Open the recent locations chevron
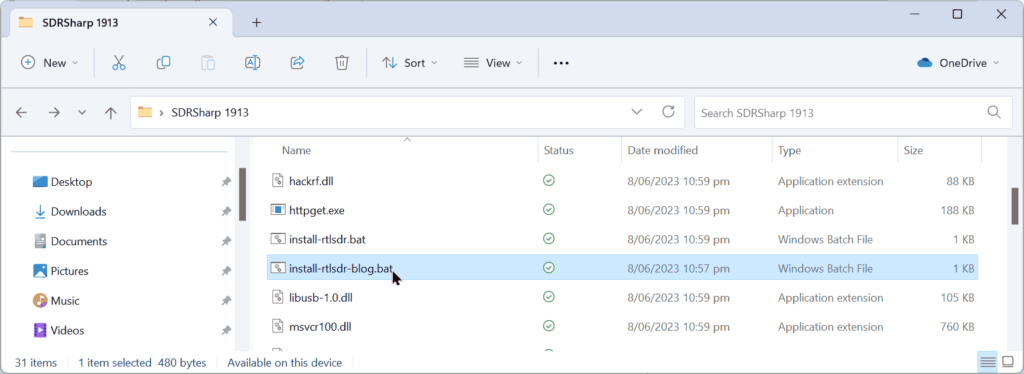The height and width of the screenshot is (374, 1024). tap(82, 112)
